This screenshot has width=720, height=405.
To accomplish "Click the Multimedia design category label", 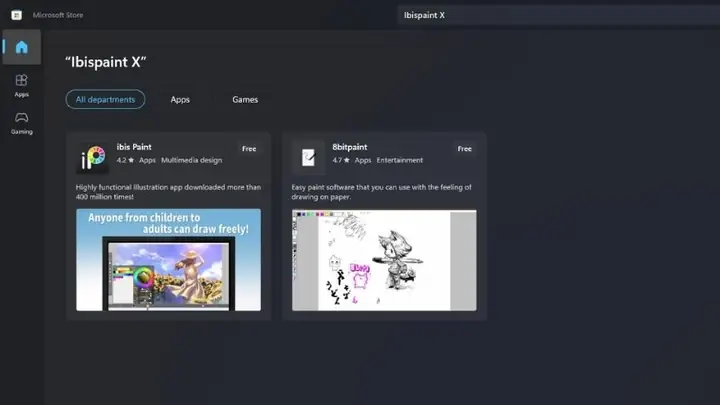I will point(191,160).
